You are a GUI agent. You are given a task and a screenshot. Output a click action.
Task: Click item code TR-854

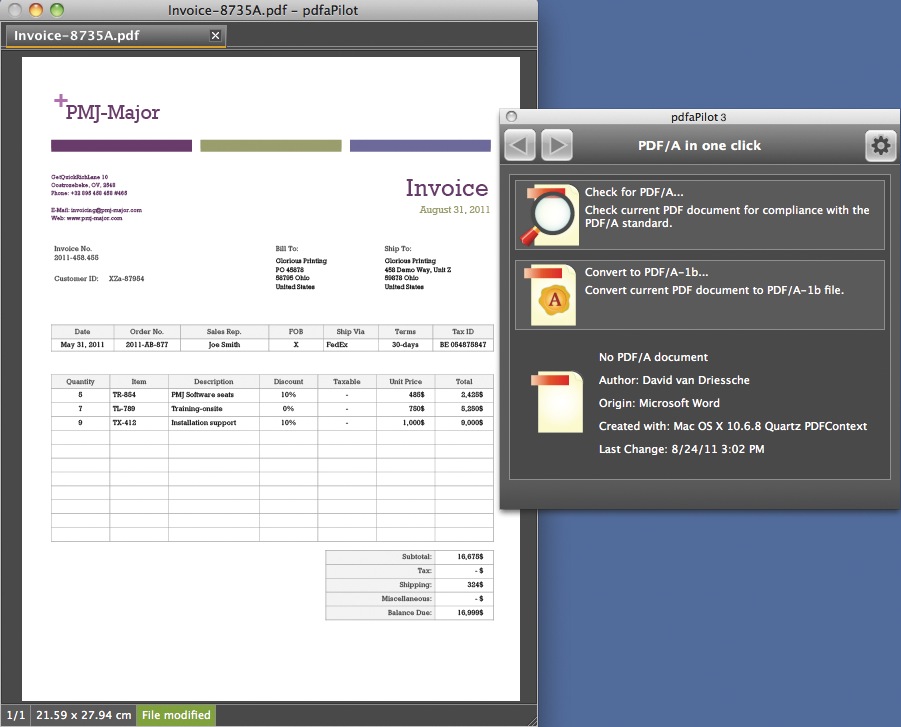tap(124, 395)
